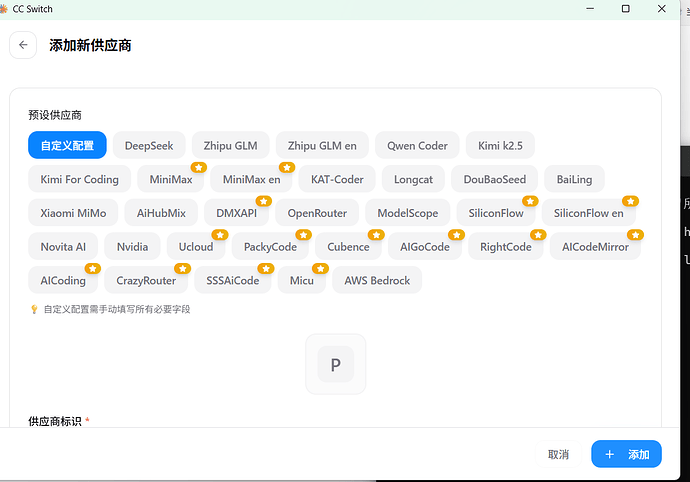Select the AIGoCode preset
This screenshot has height=482, width=690.
tap(425, 247)
